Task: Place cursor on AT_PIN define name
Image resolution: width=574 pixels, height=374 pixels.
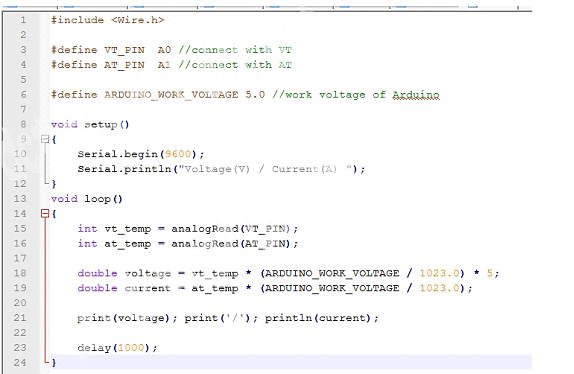Action: click(124, 65)
